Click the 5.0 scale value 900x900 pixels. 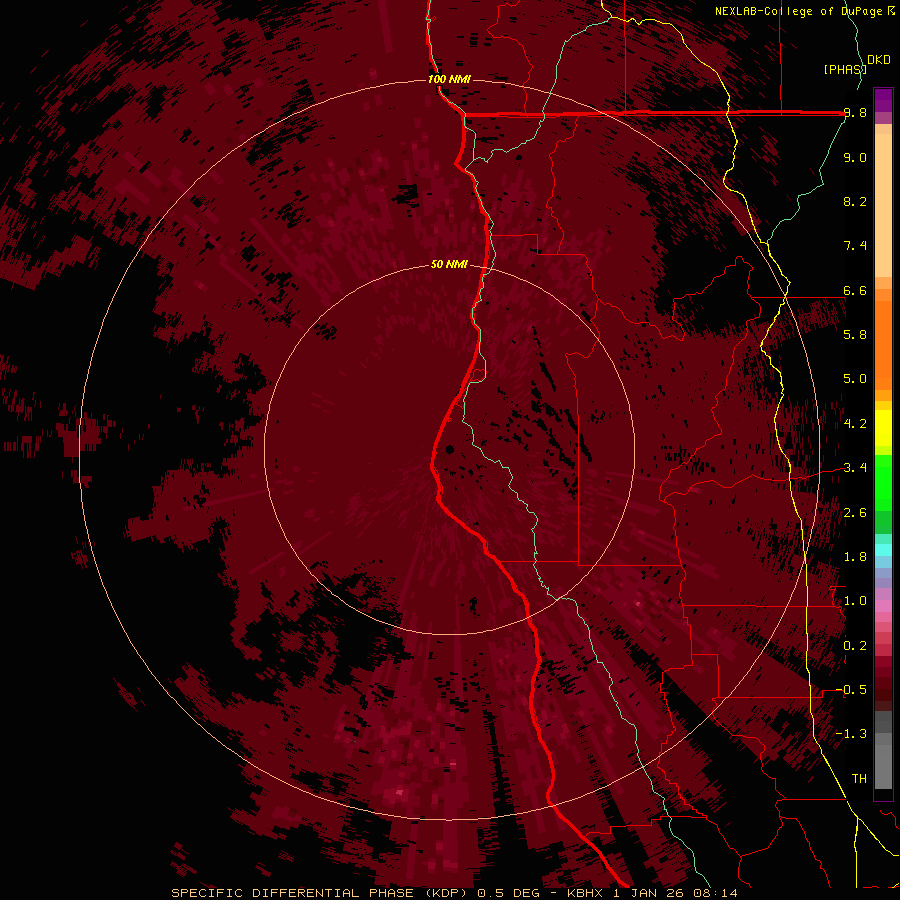855,379
